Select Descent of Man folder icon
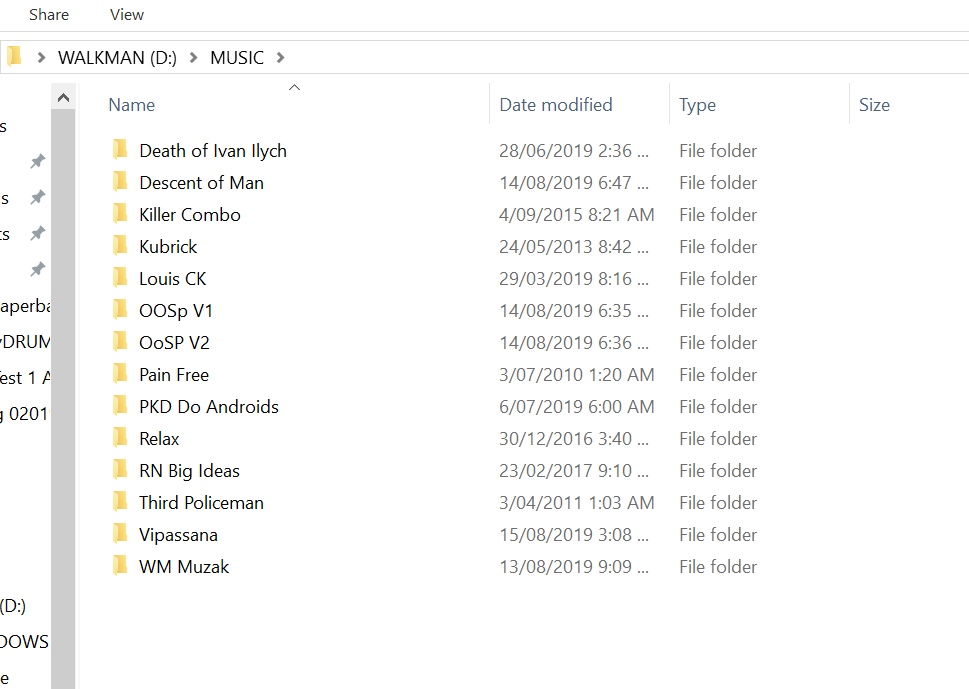Image resolution: width=969 pixels, height=689 pixels. (x=120, y=182)
